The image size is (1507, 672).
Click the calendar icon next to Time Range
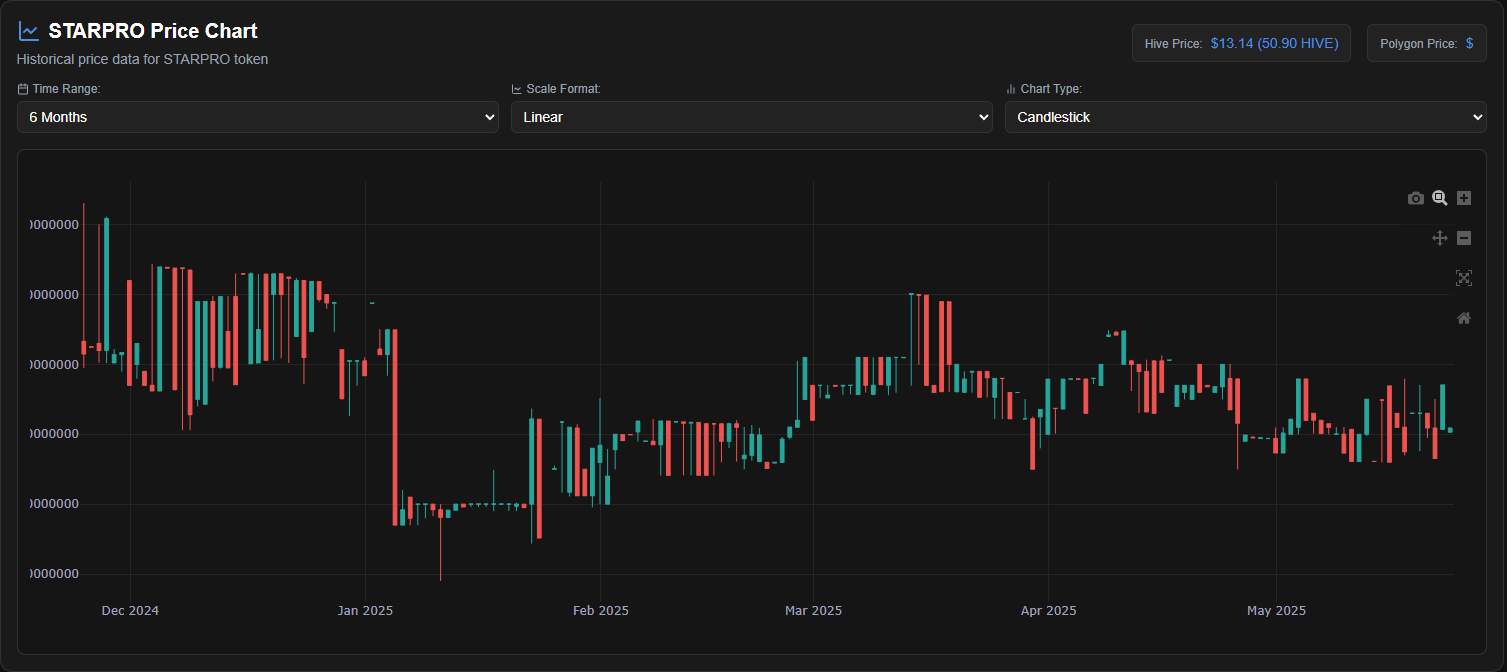(x=23, y=89)
